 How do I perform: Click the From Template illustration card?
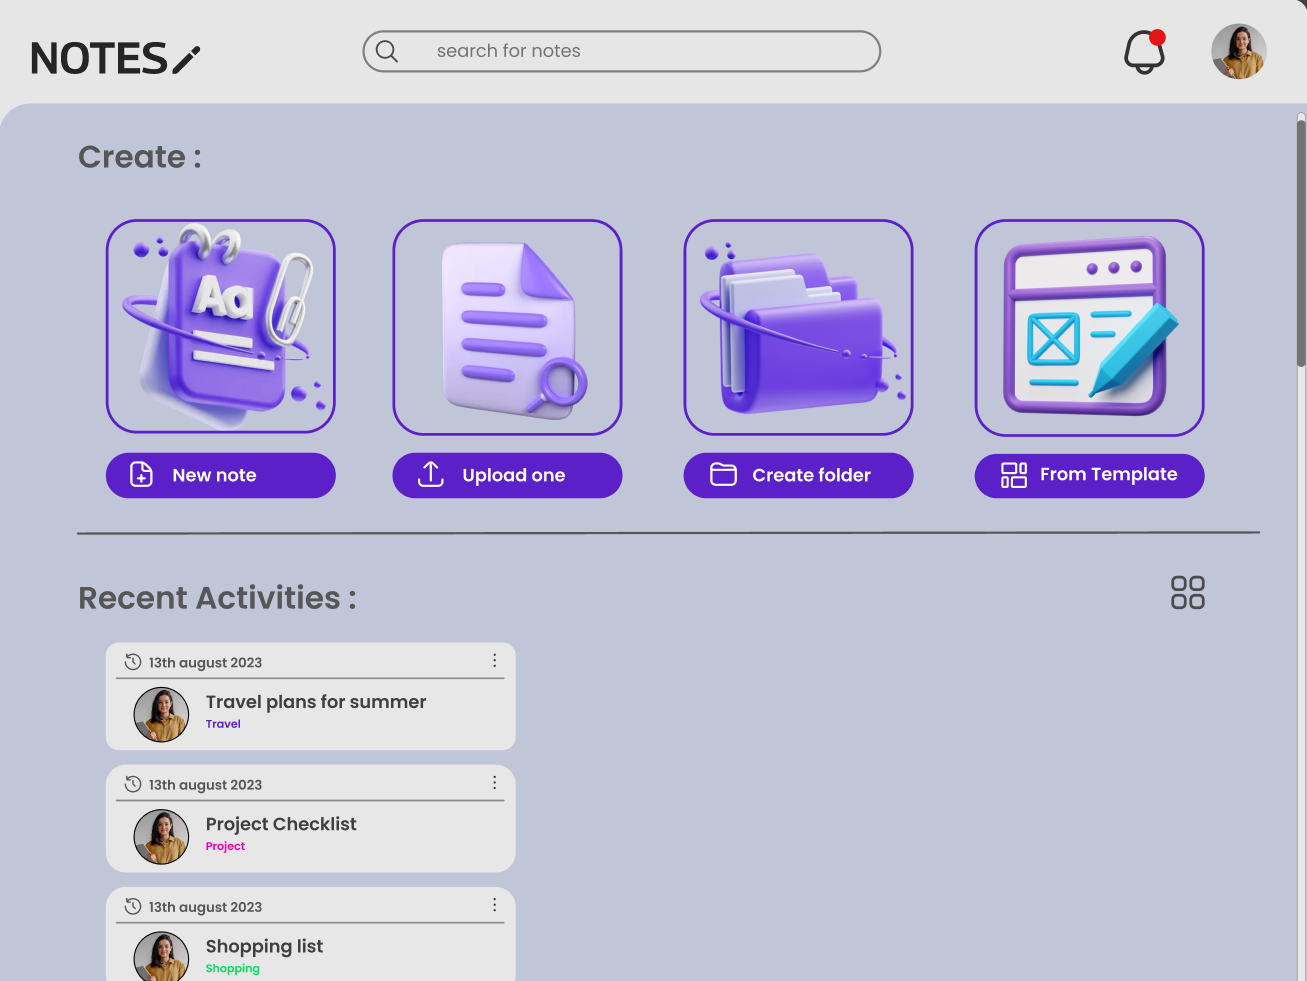coord(1090,328)
